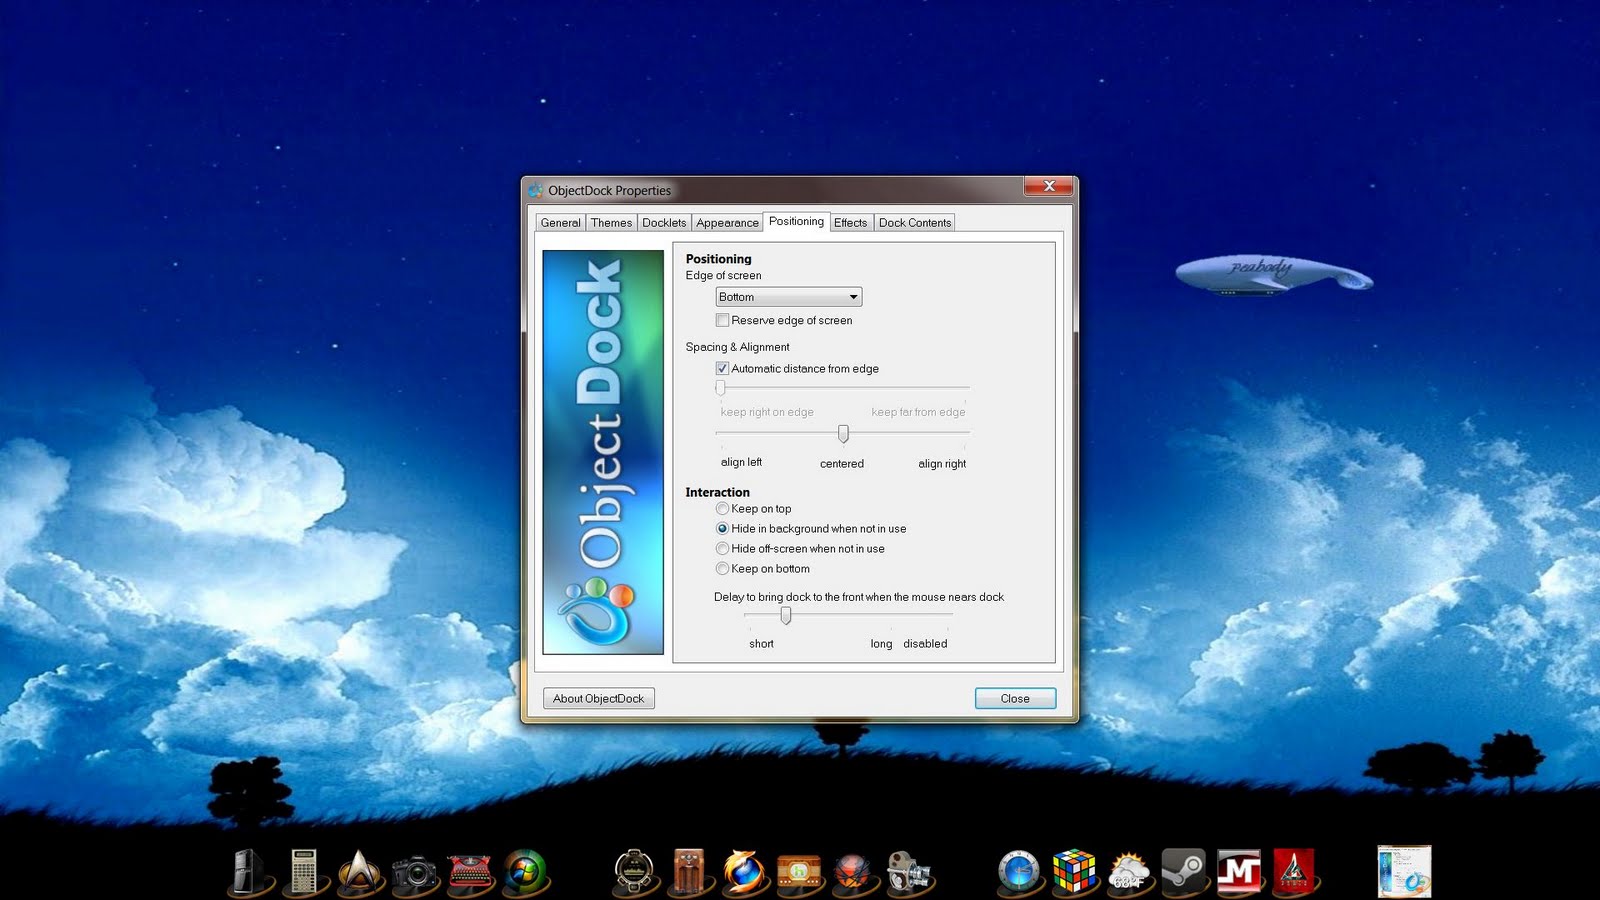Screen dimensions: 1600x900
Task: Click the red sphere dock icon
Action: pos(853,871)
